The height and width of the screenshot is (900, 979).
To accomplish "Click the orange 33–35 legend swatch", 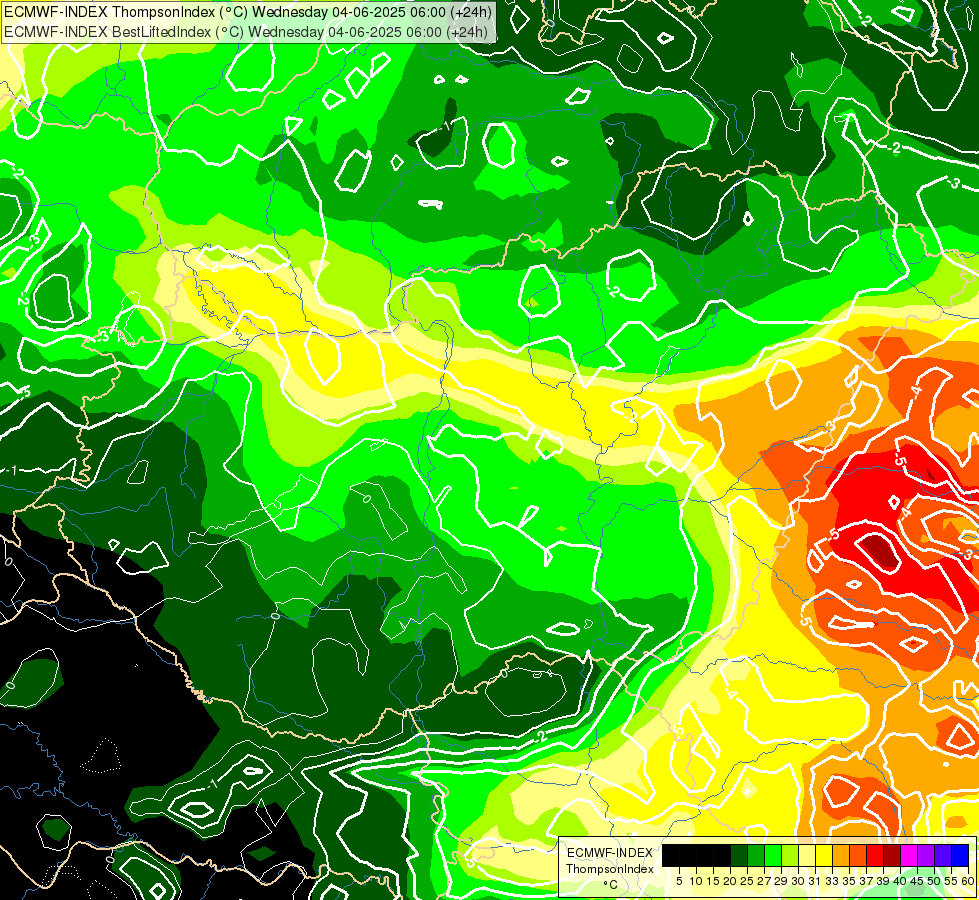I will (841, 856).
